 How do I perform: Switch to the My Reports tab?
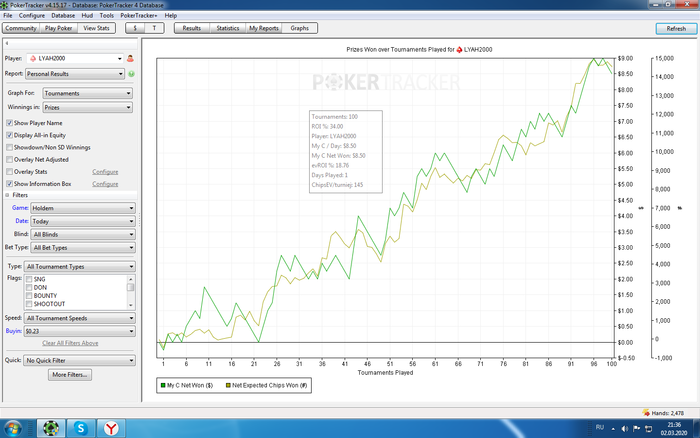tap(264, 28)
